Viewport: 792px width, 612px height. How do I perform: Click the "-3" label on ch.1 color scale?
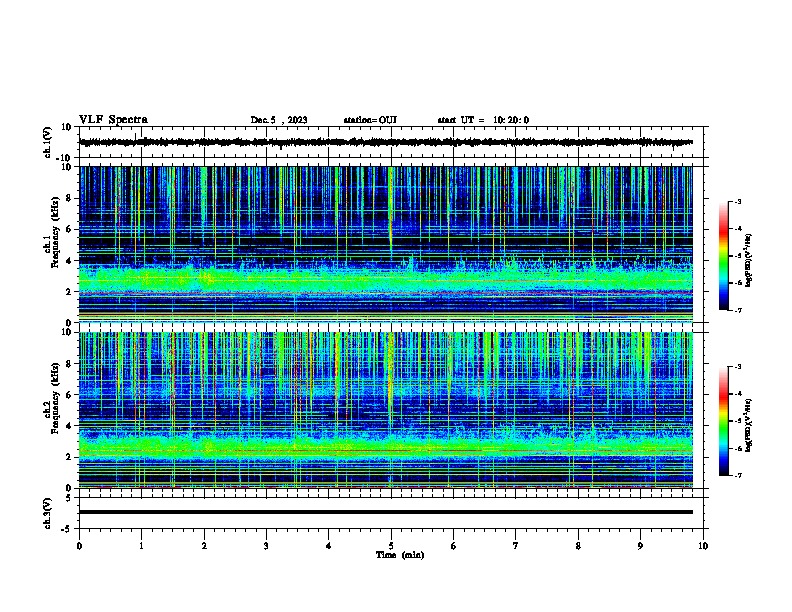coord(737,201)
